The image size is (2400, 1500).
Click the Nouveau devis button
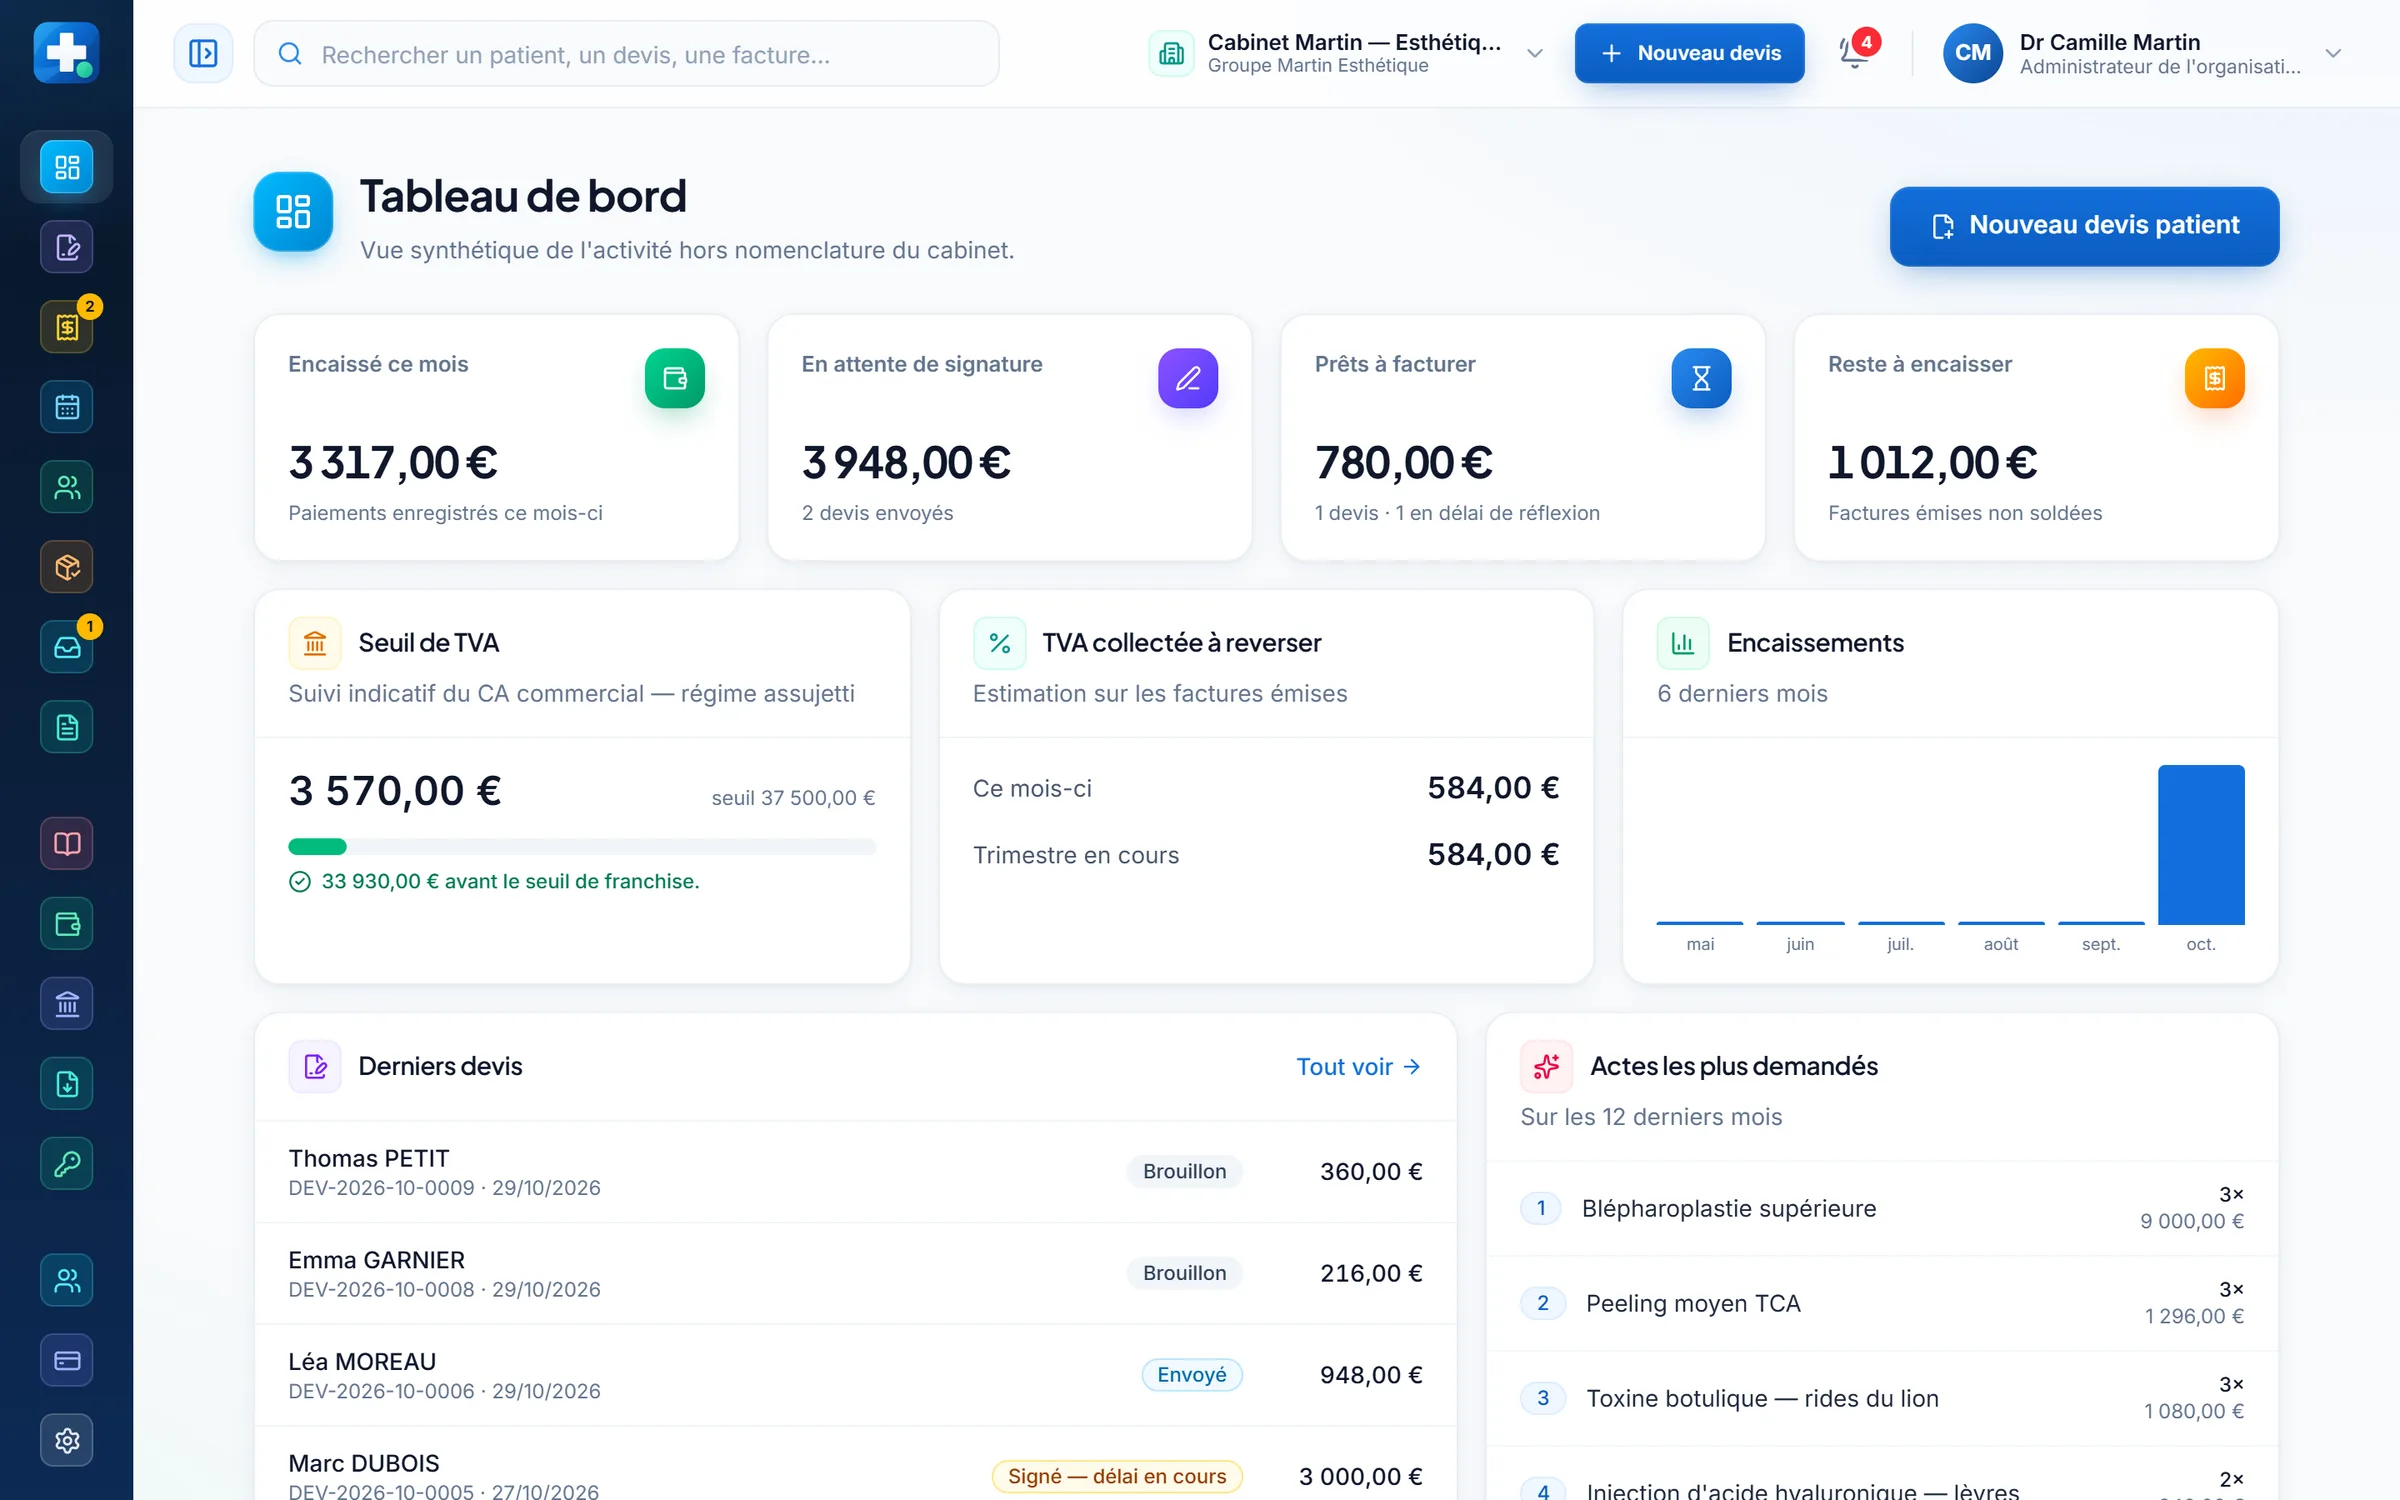click(x=1689, y=53)
